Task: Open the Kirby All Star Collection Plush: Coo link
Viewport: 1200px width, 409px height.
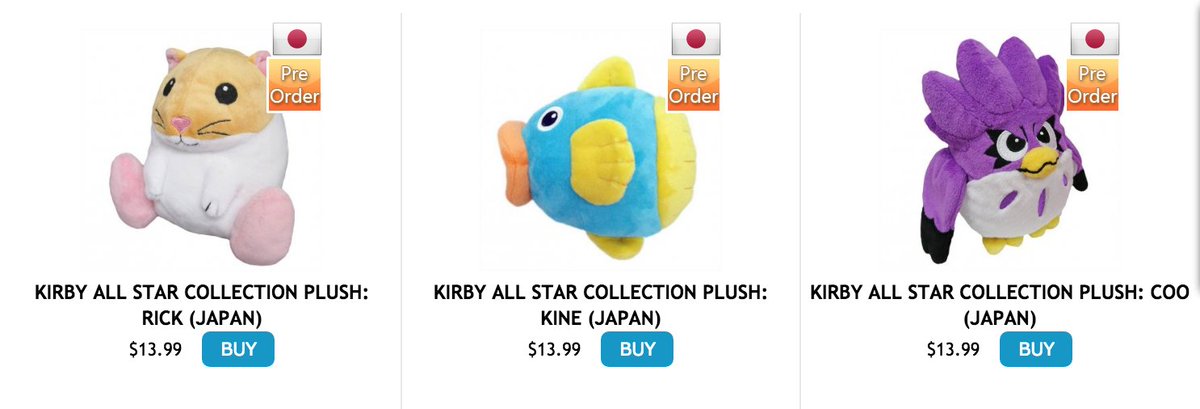Action: 1000,306
